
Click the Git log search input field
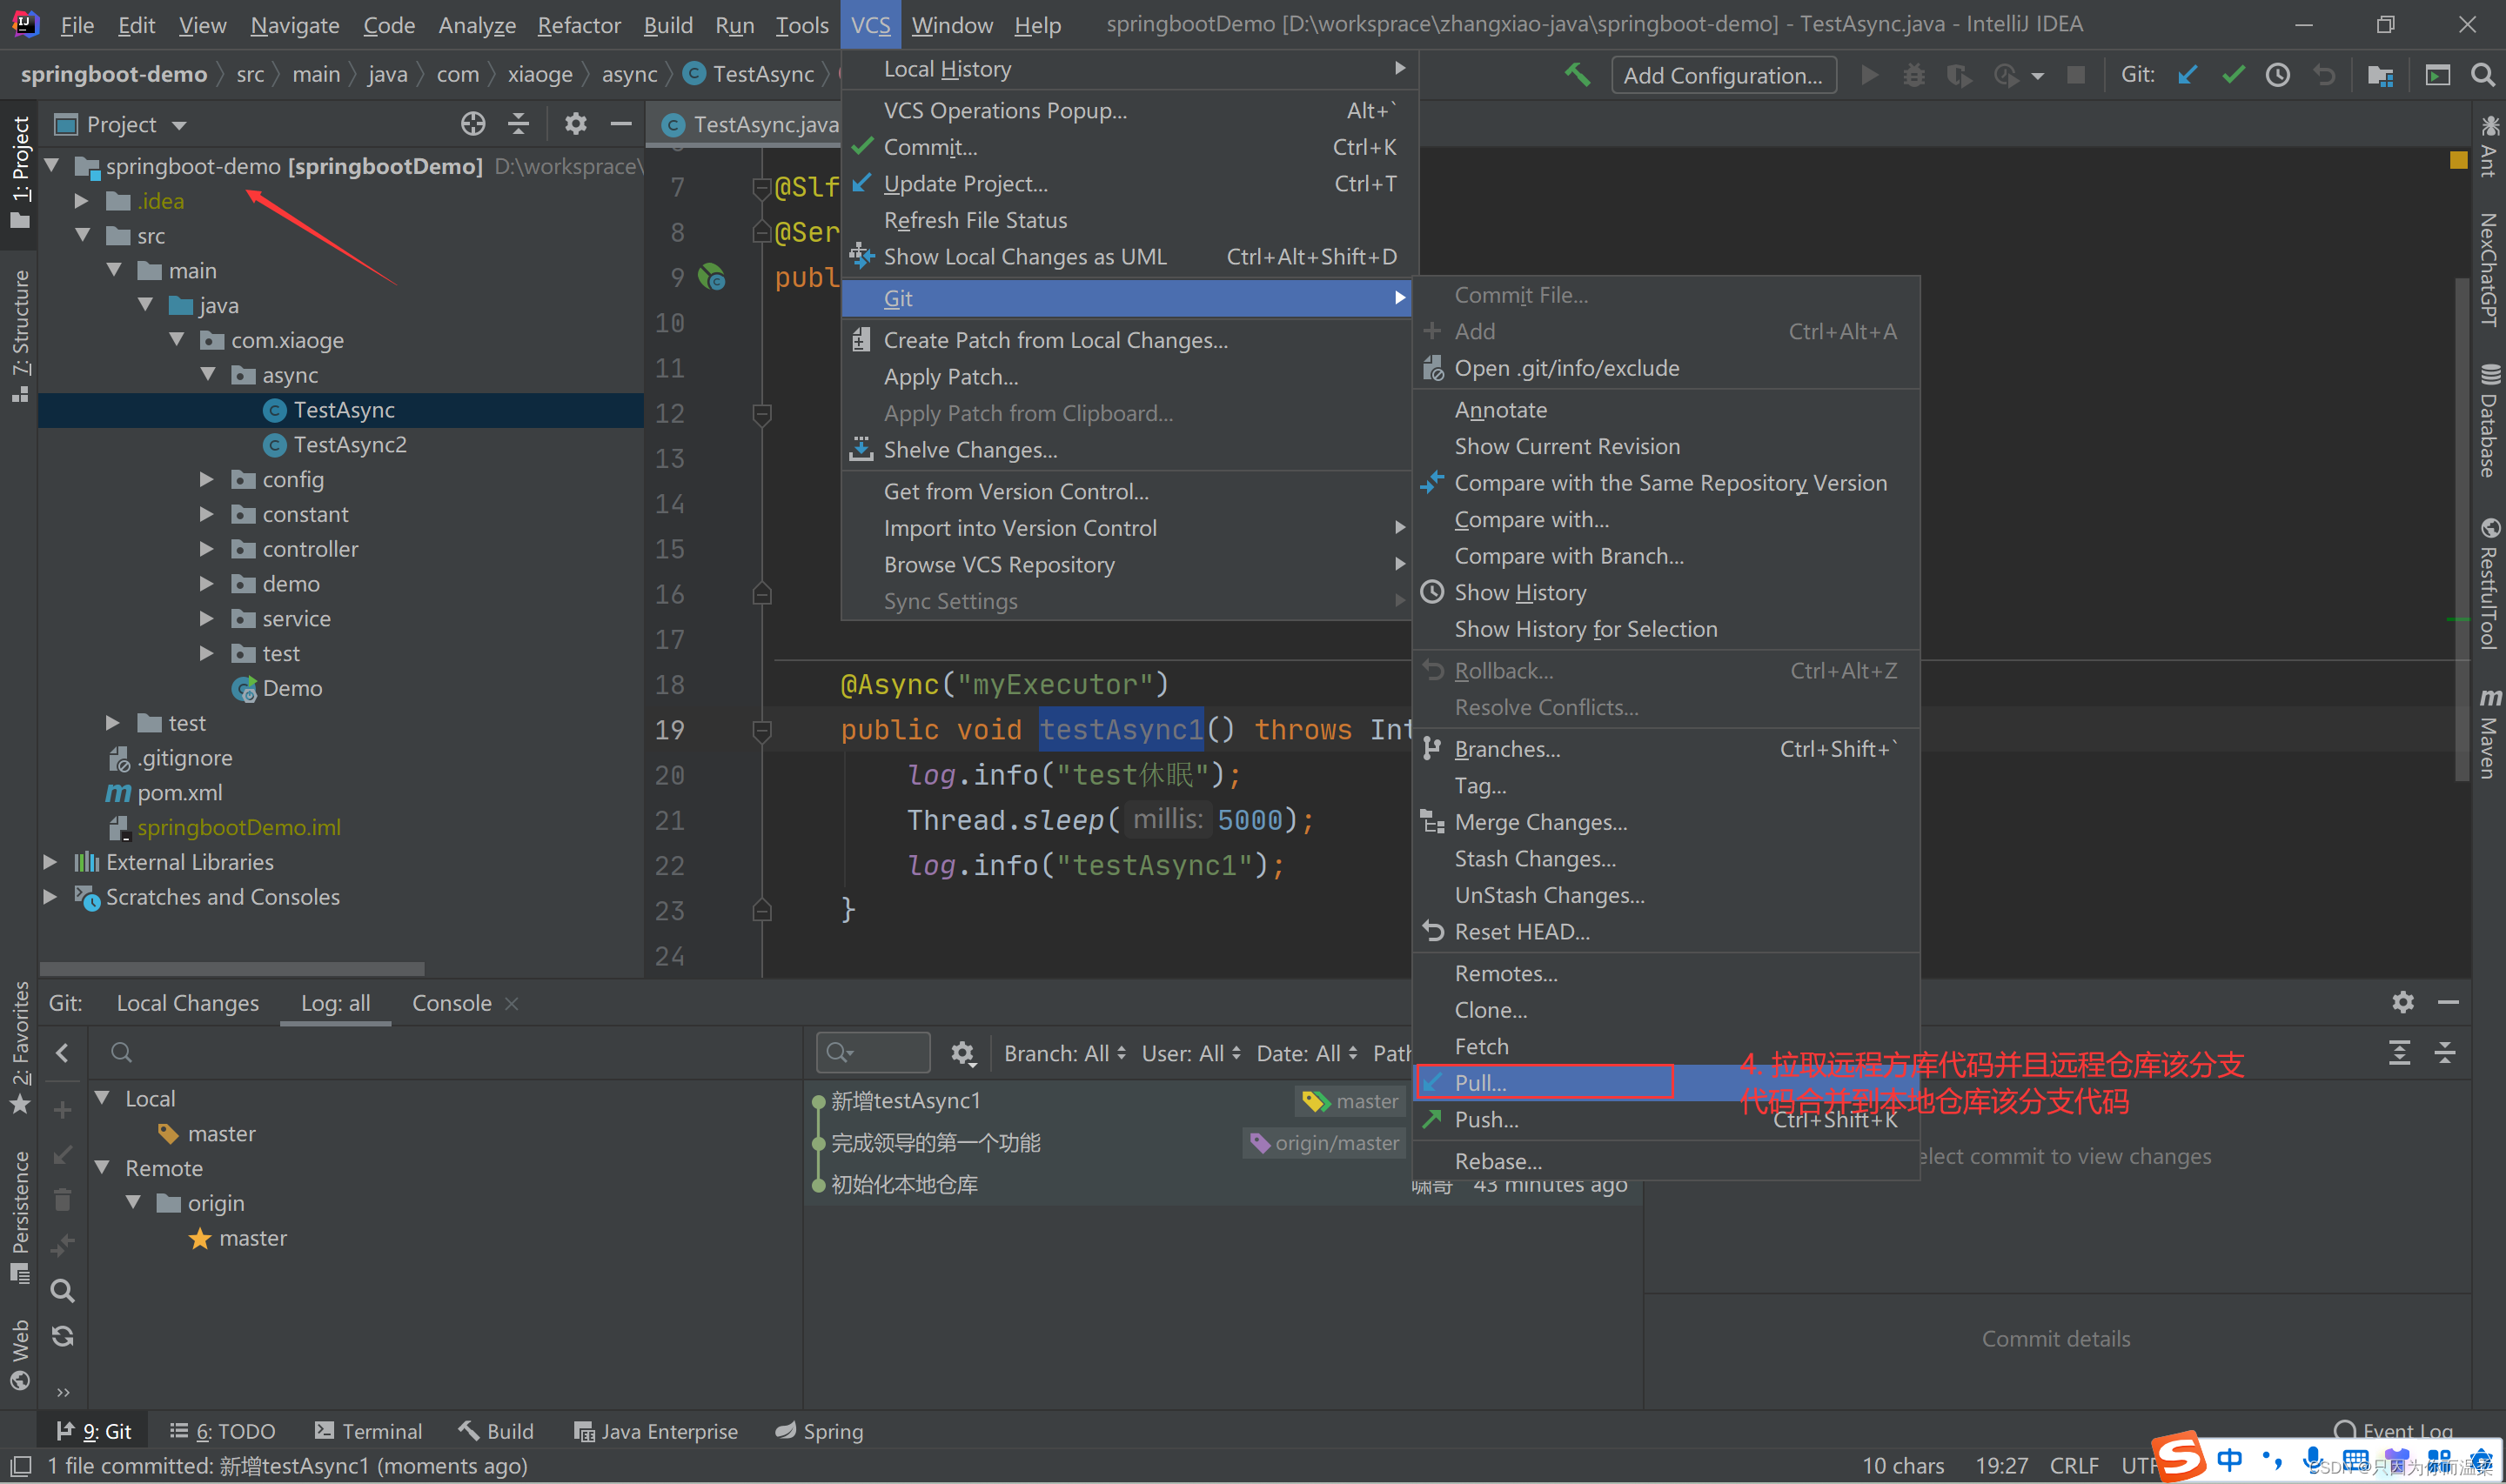[x=873, y=1053]
